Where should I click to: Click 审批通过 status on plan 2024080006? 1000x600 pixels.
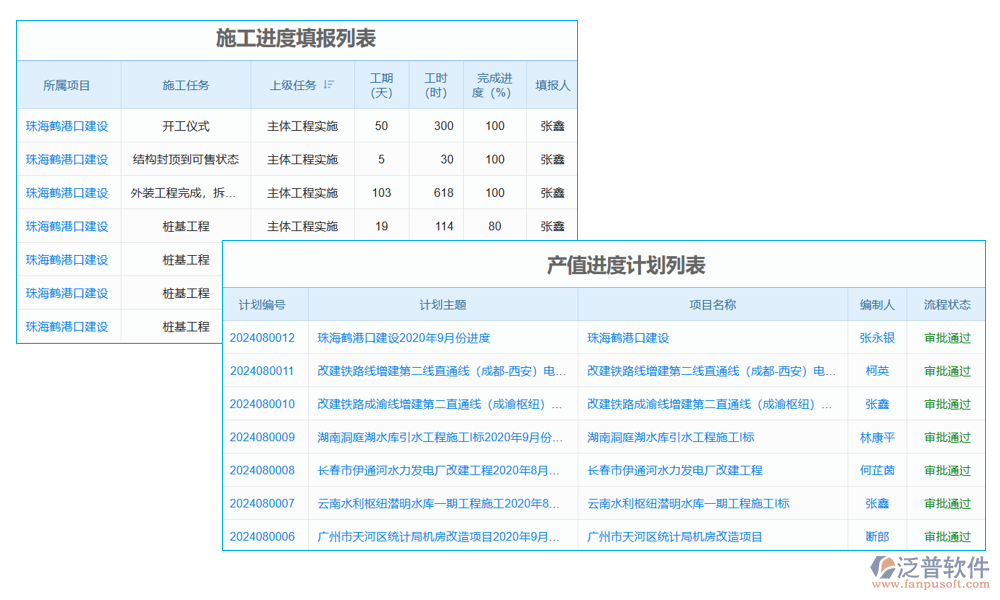[946, 536]
